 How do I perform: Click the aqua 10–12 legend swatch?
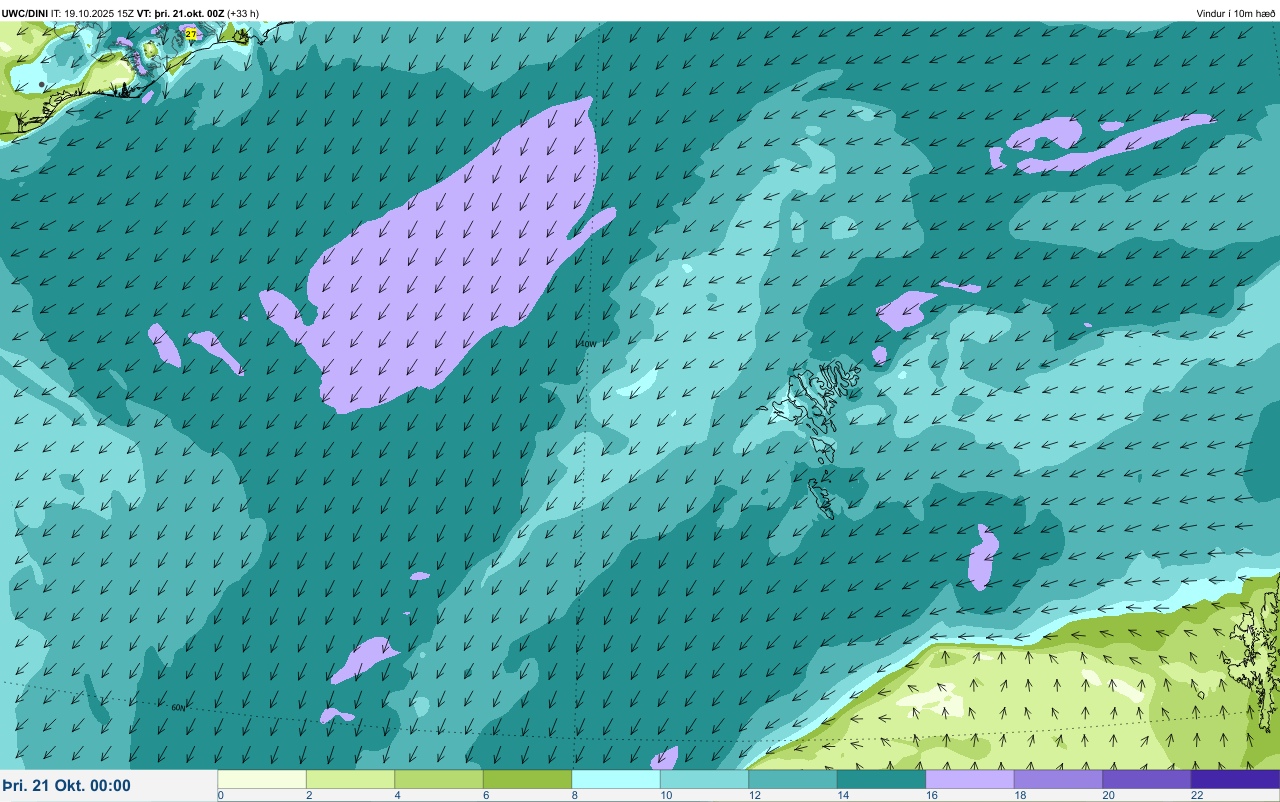coord(704,779)
